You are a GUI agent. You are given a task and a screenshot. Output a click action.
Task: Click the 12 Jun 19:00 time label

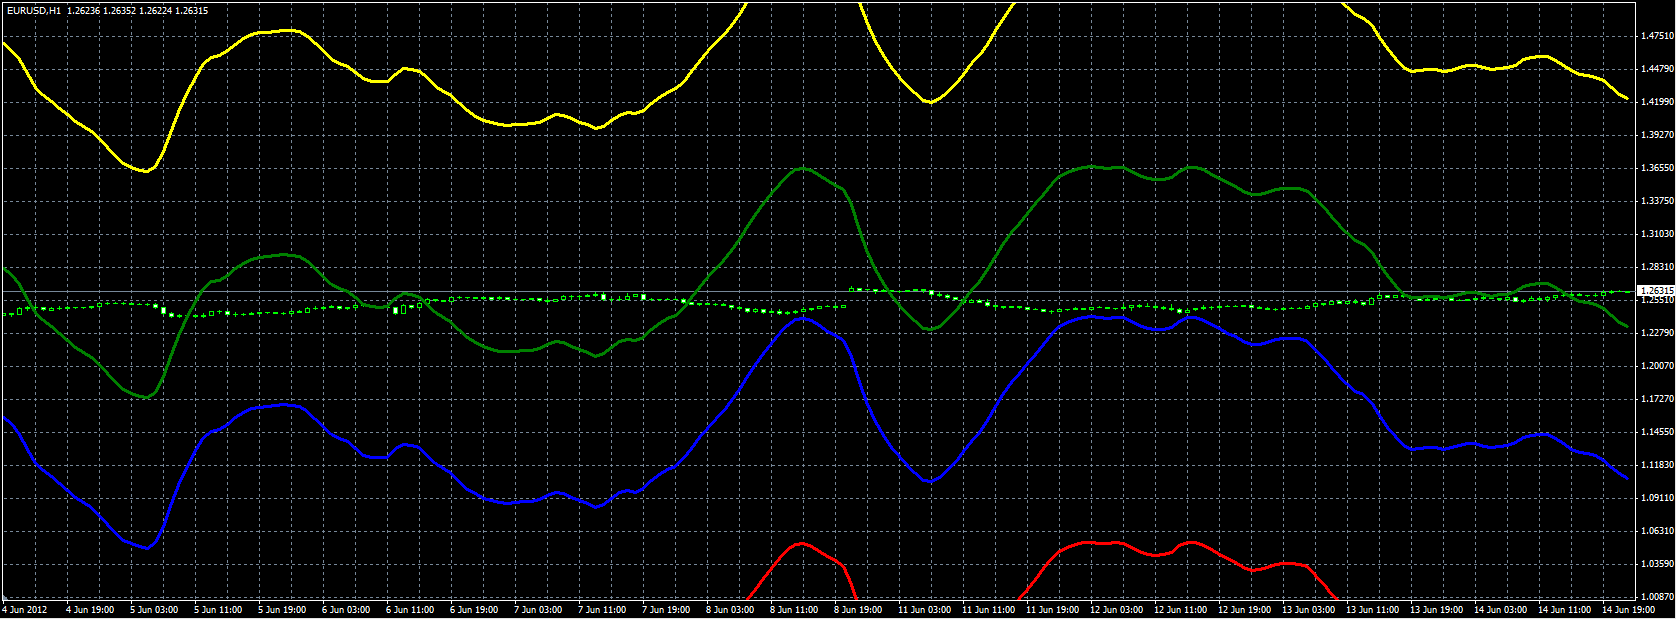pos(1244,610)
